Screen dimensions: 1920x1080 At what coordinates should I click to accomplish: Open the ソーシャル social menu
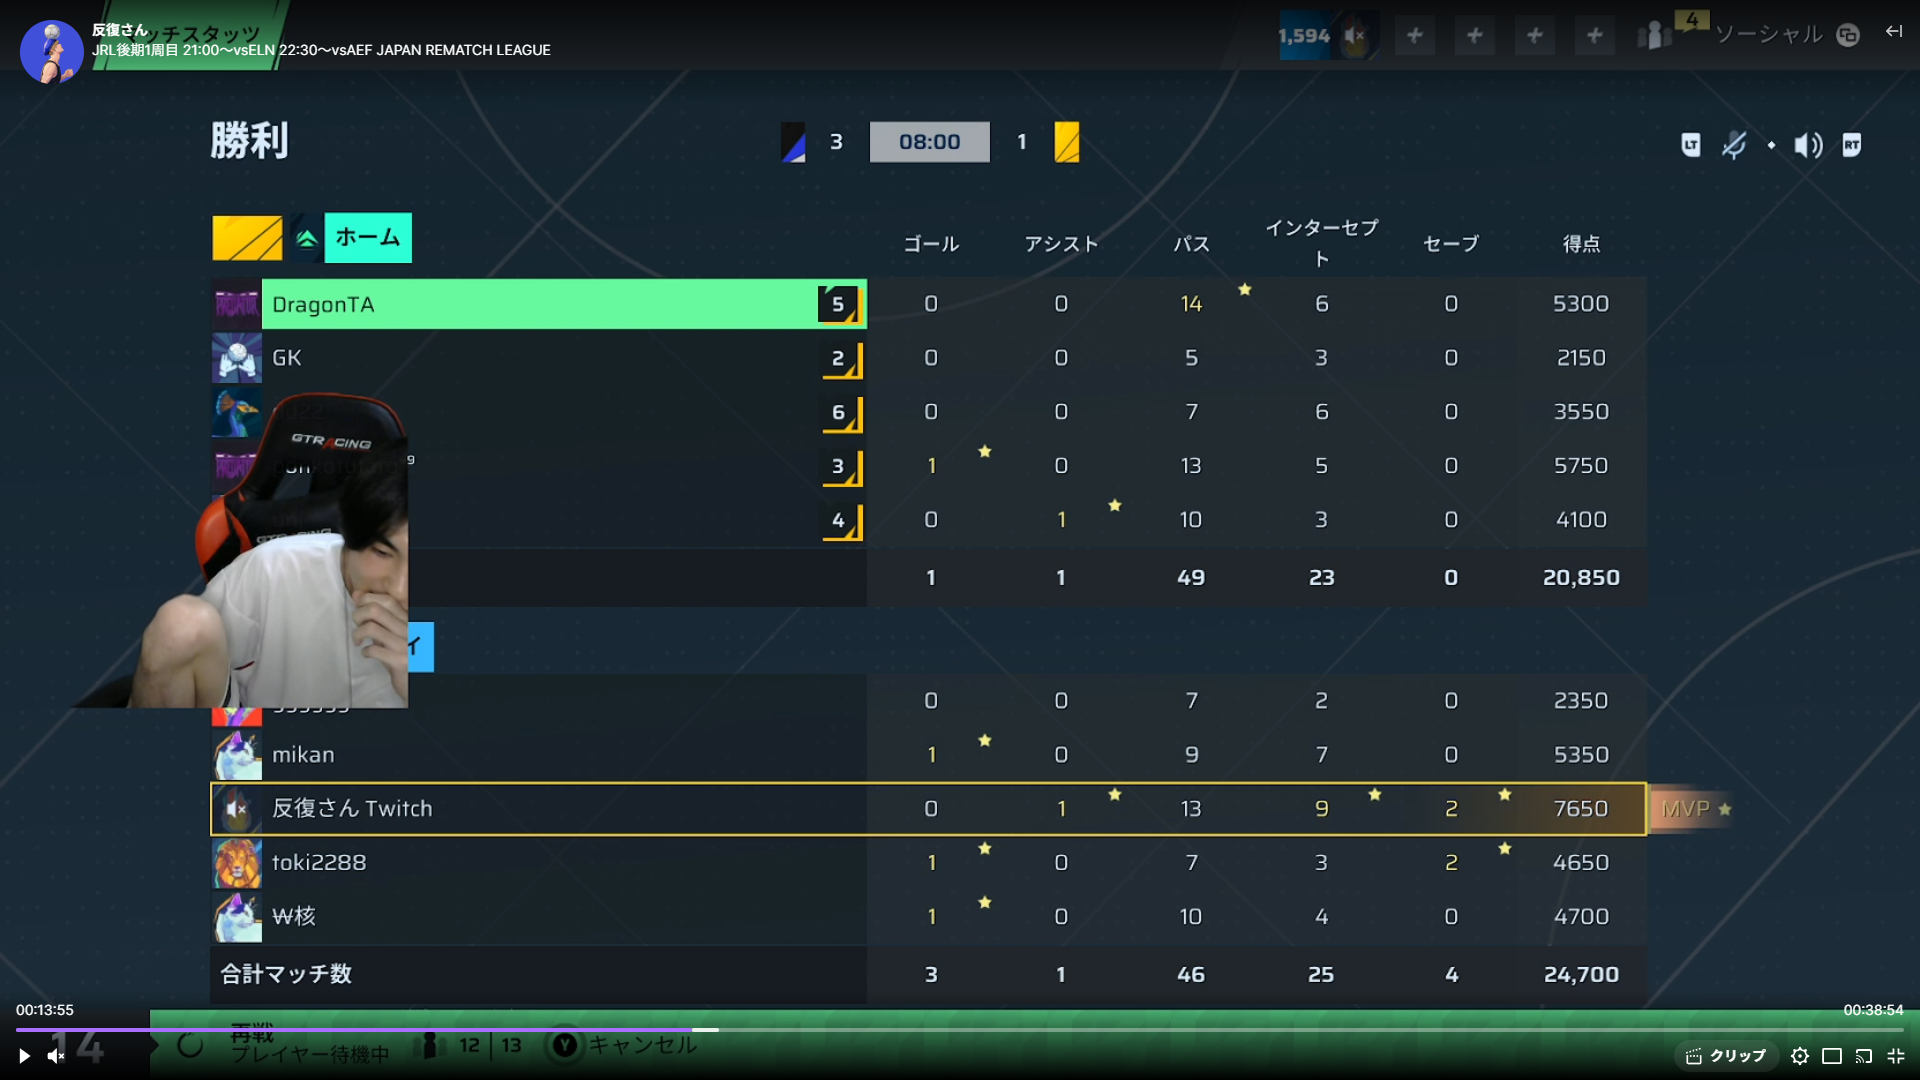point(1769,35)
